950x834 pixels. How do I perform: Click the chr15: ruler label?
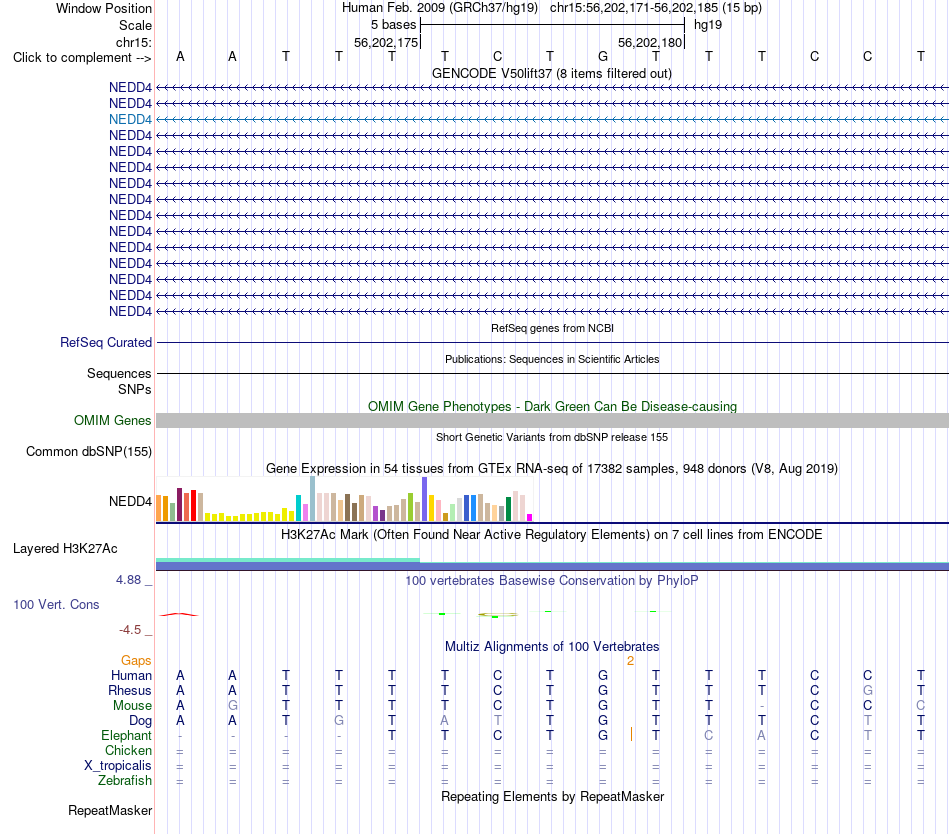tap(134, 42)
